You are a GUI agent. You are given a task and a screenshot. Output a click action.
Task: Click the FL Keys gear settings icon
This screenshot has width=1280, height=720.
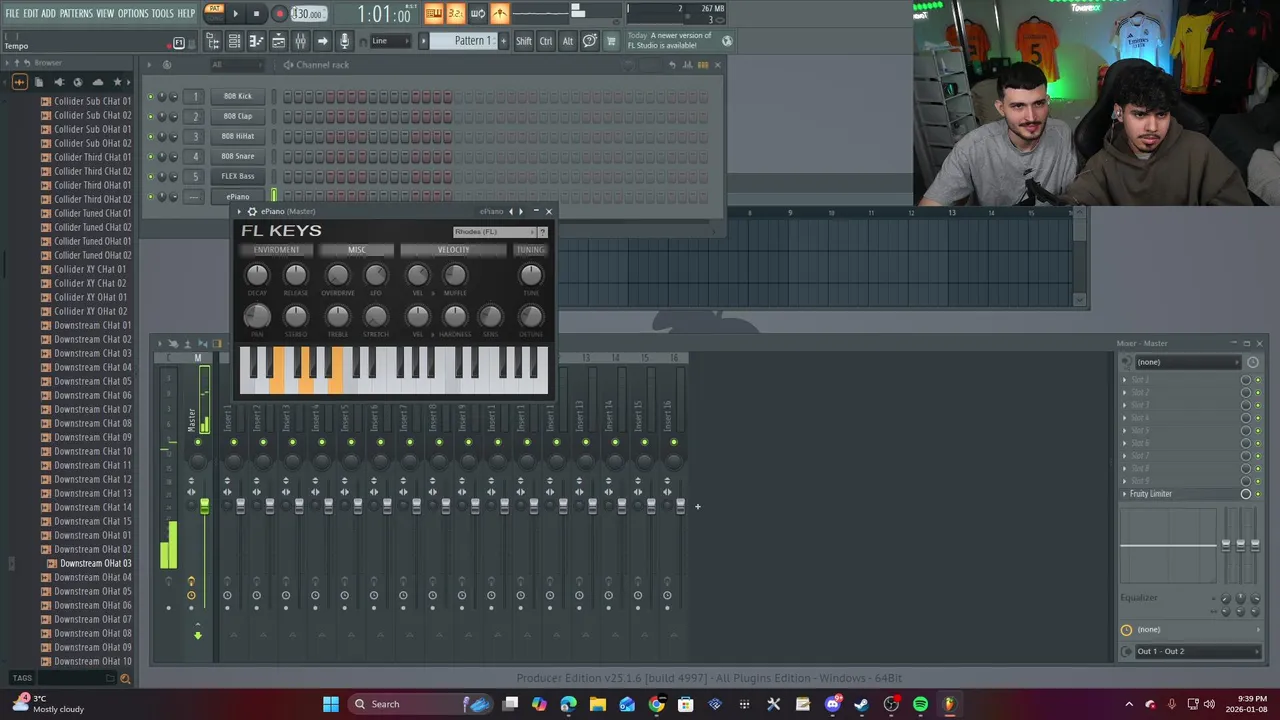click(252, 212)
